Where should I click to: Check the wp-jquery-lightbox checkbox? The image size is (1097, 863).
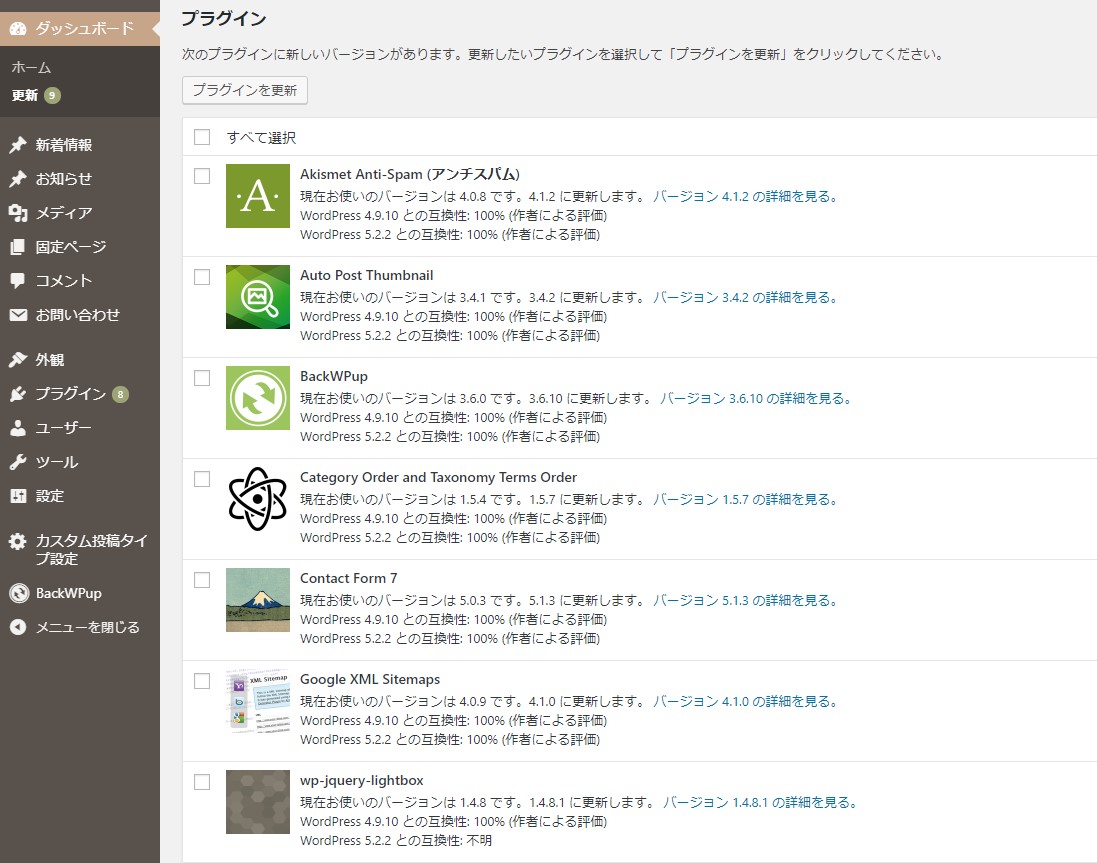pyautogui.click(x=202, y=782)
